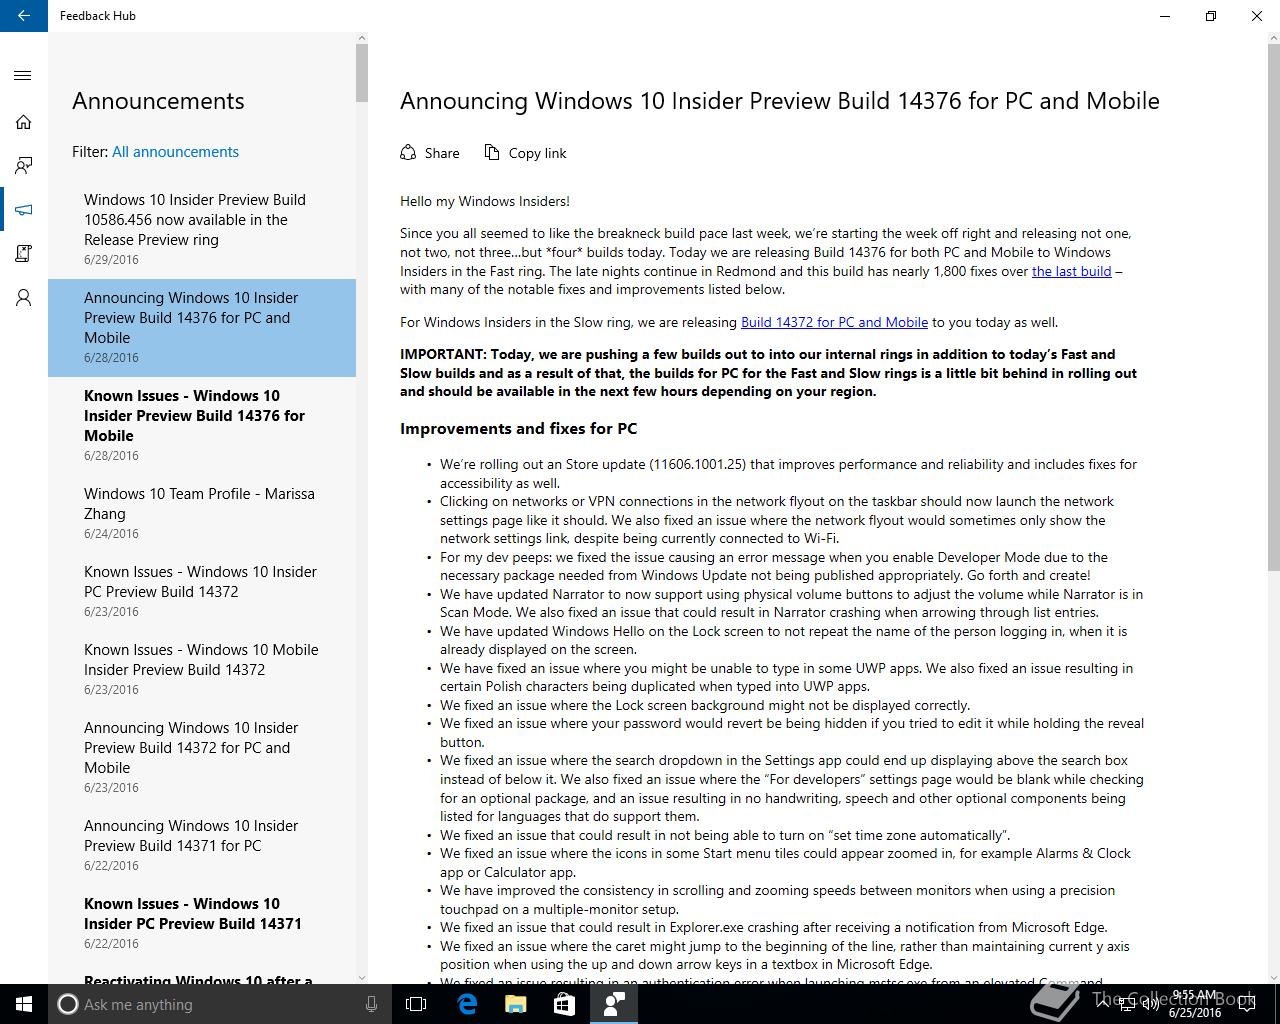Open Windows 10 Team Profile Marissa Zhang
The height and width of the screenshot is (1024, 1280).
[x=202, y=513]
